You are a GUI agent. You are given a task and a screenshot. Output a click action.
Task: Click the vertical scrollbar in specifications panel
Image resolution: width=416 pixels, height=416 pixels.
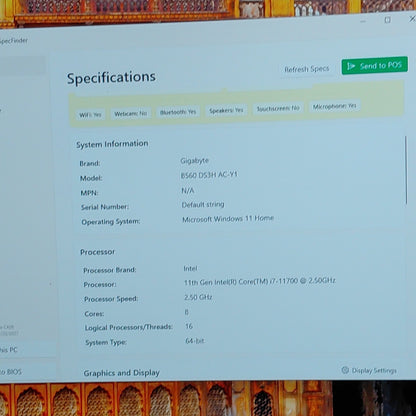click(406, 170)
